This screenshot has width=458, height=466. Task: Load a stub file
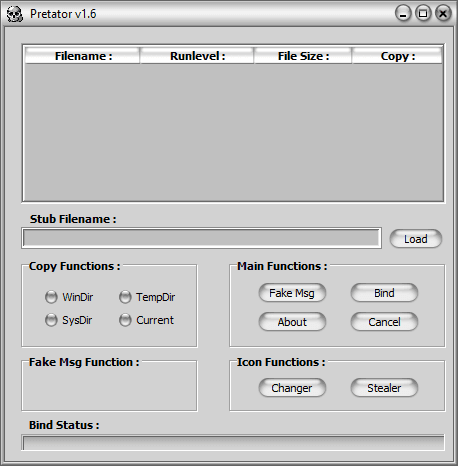click(x=416, y=239)
